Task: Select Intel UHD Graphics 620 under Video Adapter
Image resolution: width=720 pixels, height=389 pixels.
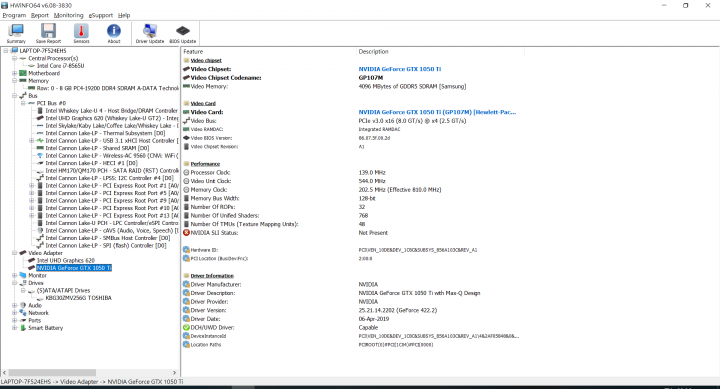Action: pos(66,260)
